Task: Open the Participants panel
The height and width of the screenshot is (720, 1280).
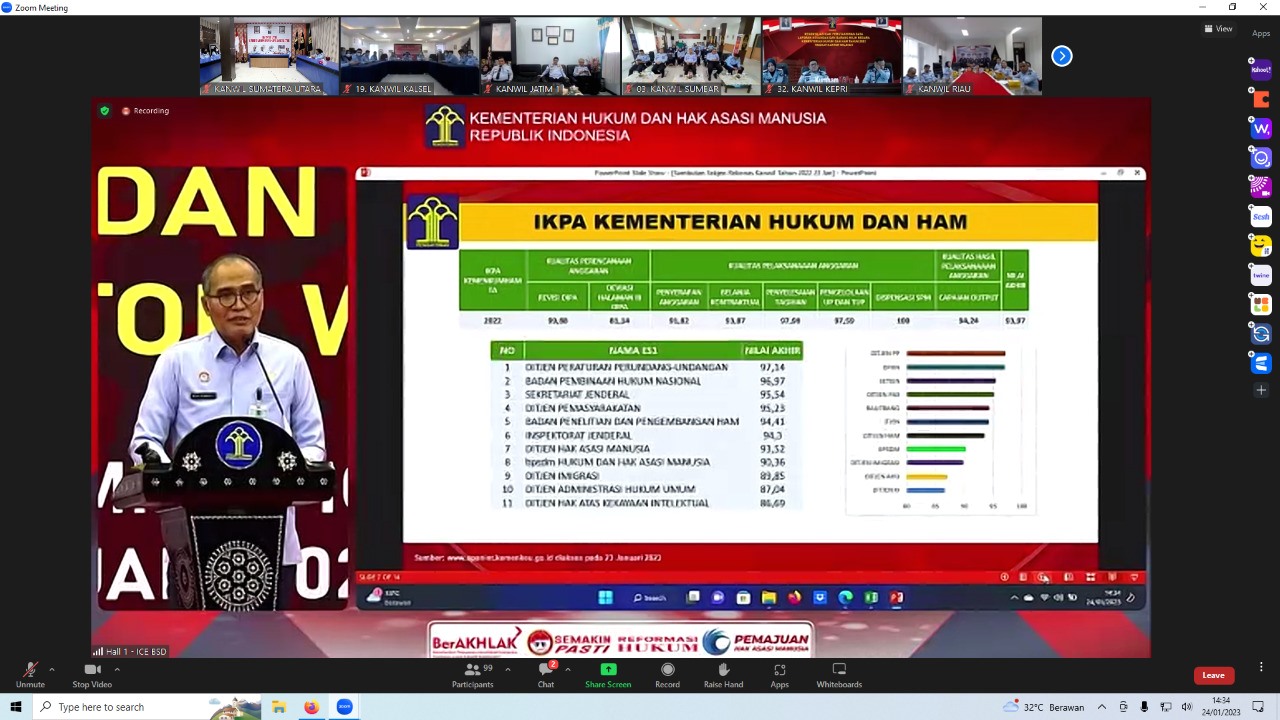Action: [472, 670]
